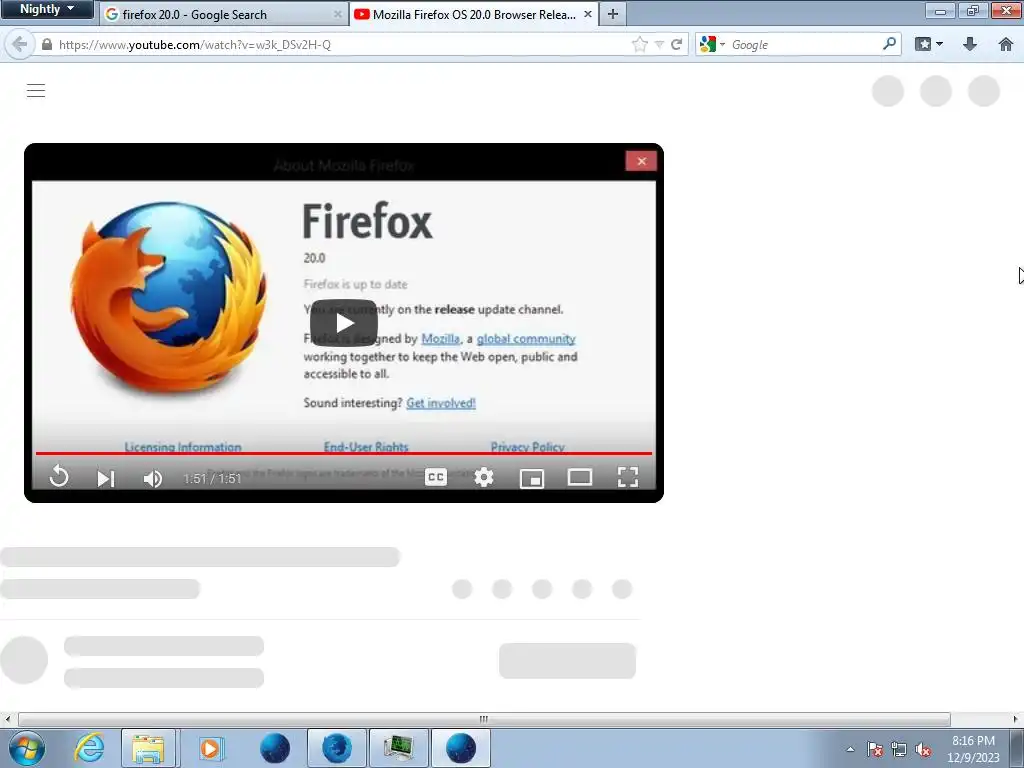The width and height of the screenshot is (1024, 768).
Task: Toggle closed captions on the video
Action: pyautogui.click(x=436, y=477)
